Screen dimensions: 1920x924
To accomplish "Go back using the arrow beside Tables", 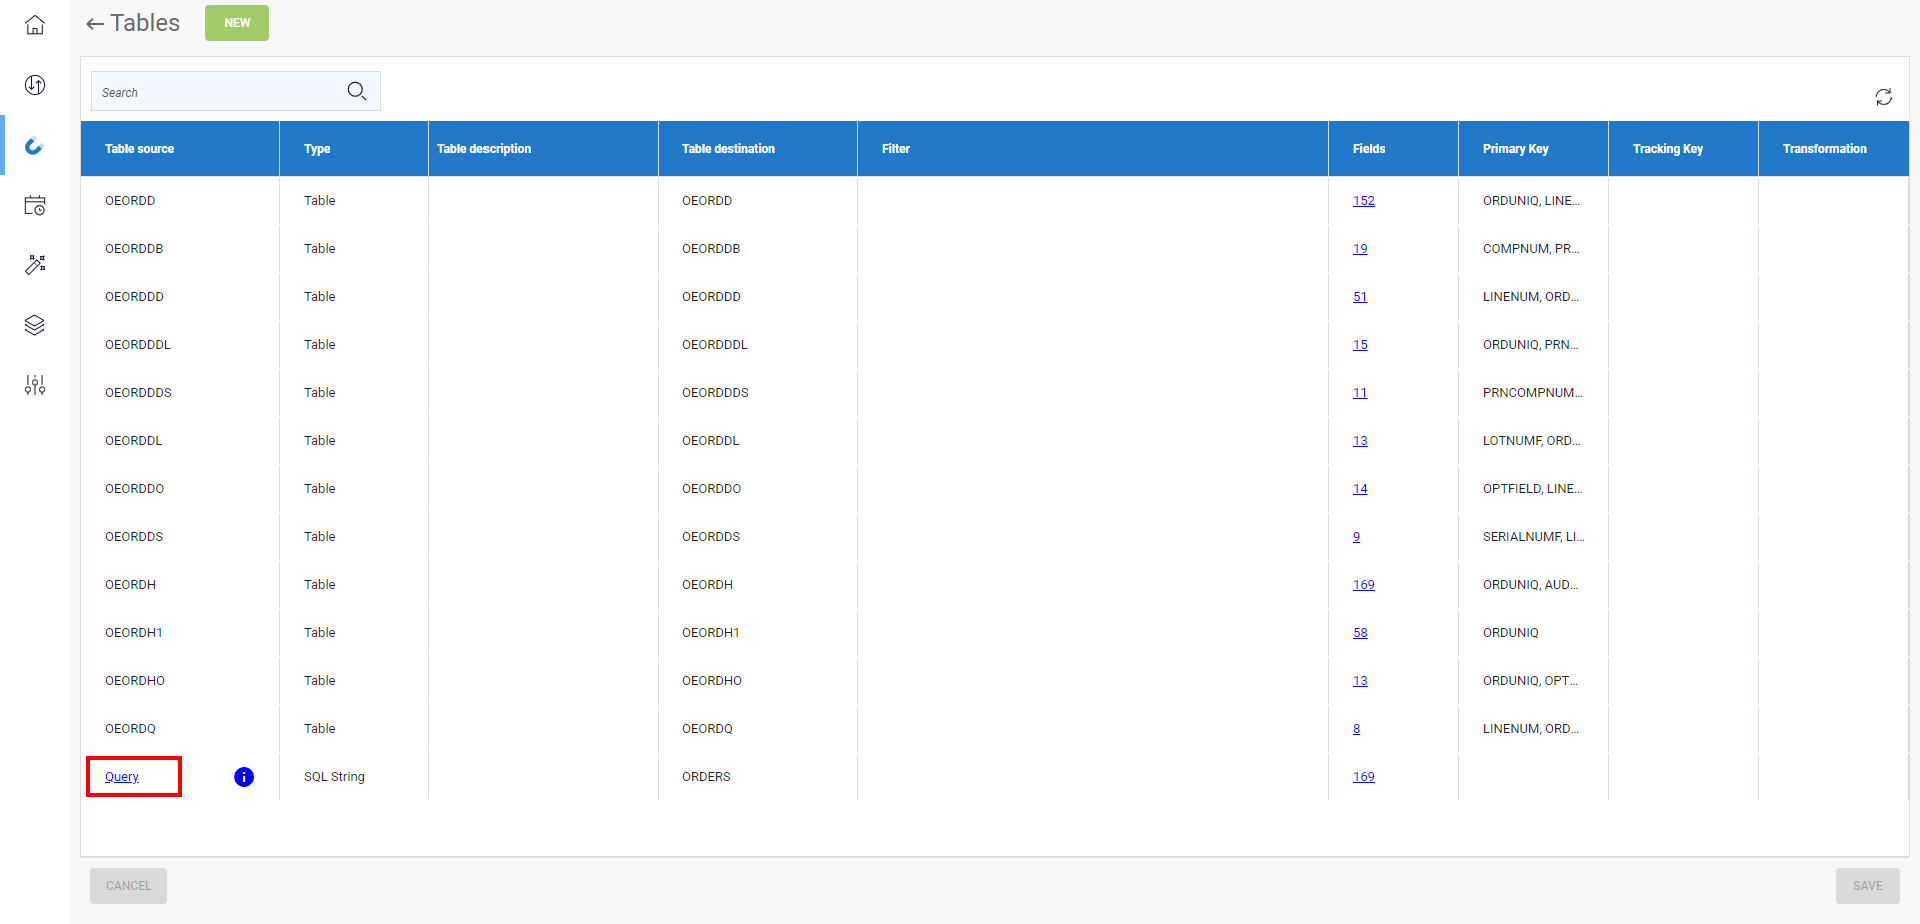I will (95, 24).
